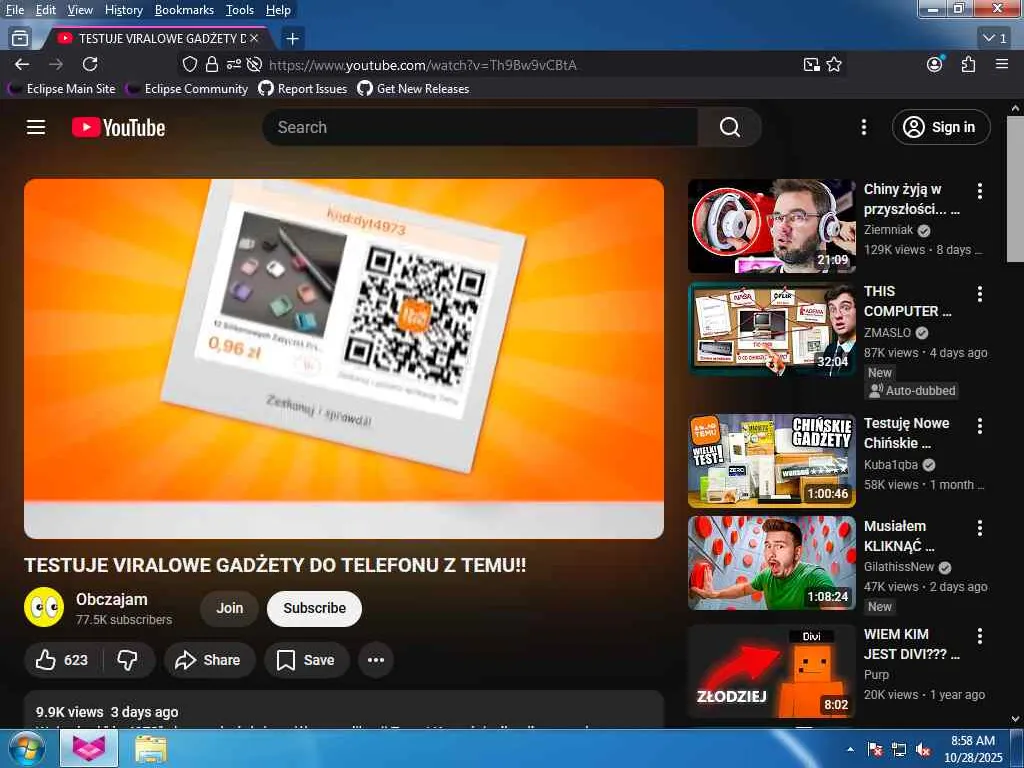1024x768 pixels.
Task: Click the Windows Start button
Action: [x=26, y=749]
